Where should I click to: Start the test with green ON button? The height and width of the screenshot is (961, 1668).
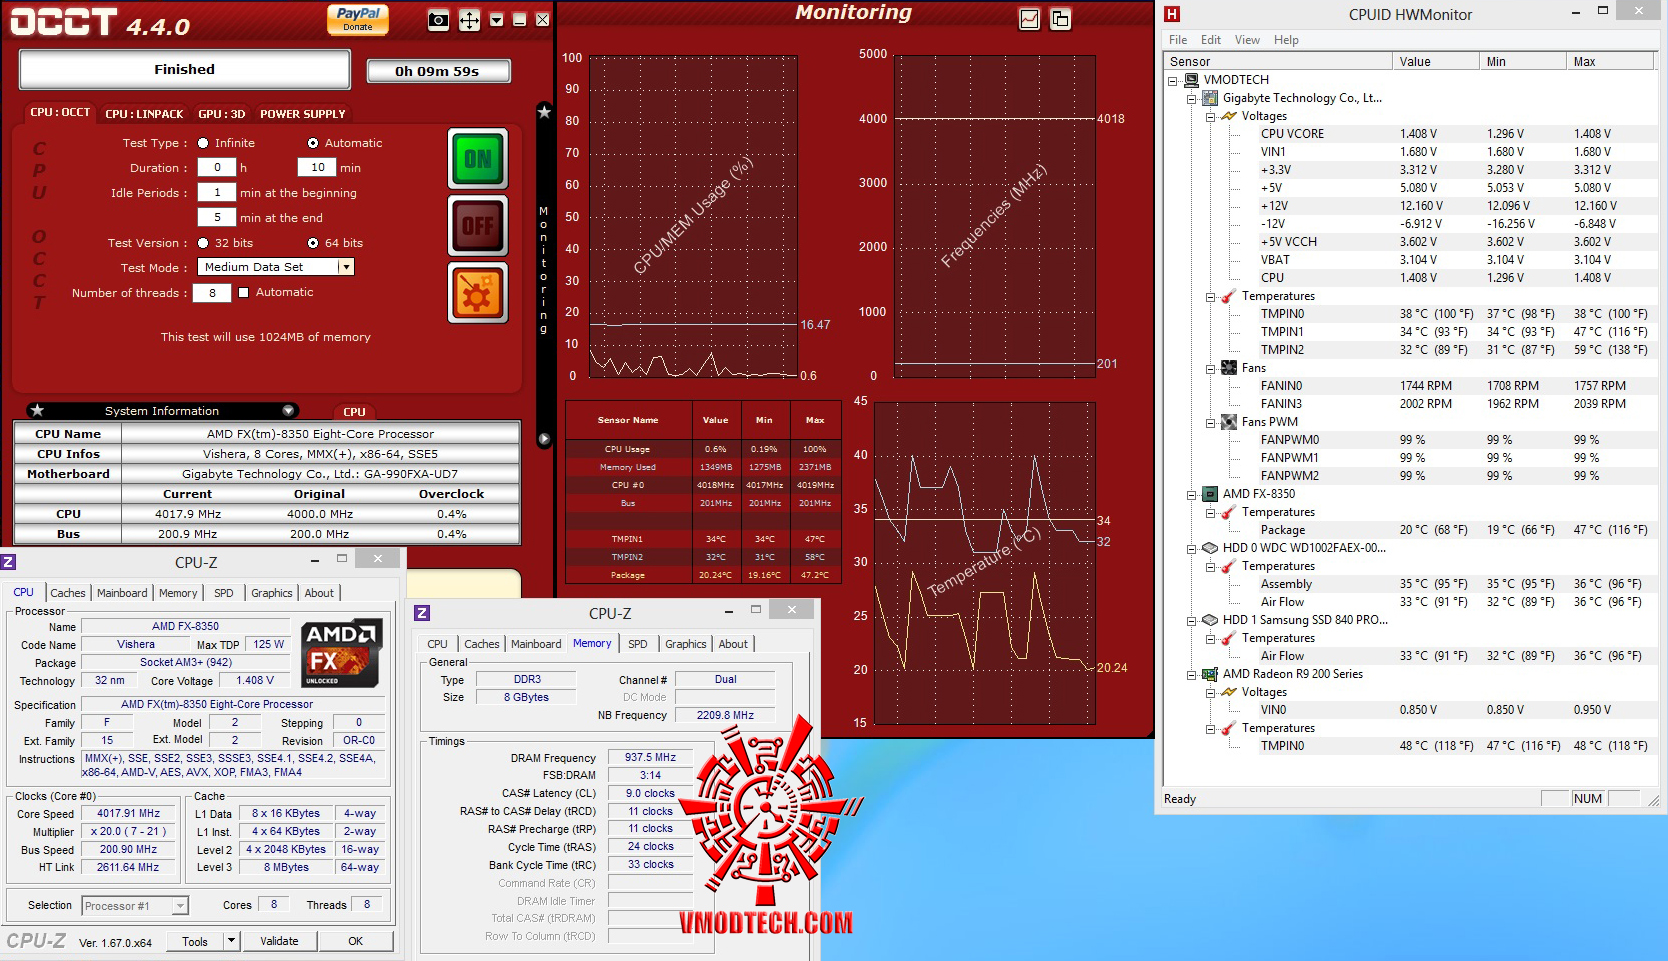[x=478, y=159]
